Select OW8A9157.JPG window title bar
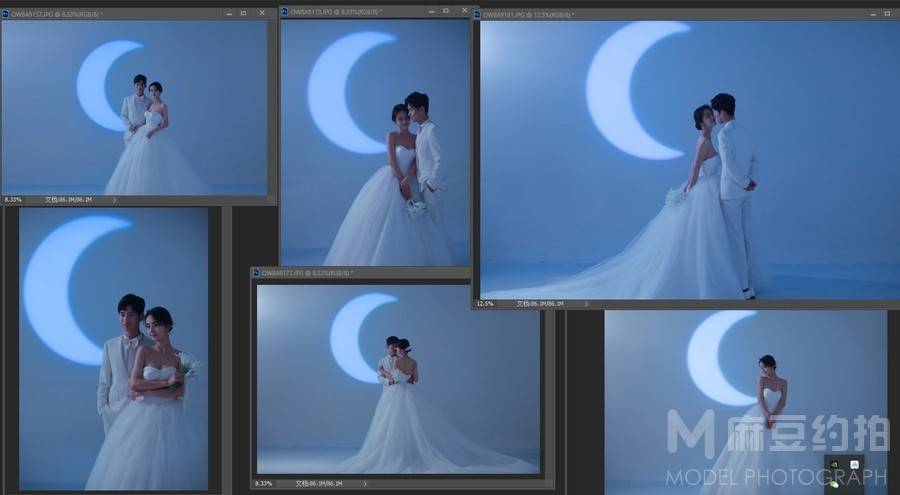This screenshot has height=495, width=900. pyautogui.click(x=138, y=13)
